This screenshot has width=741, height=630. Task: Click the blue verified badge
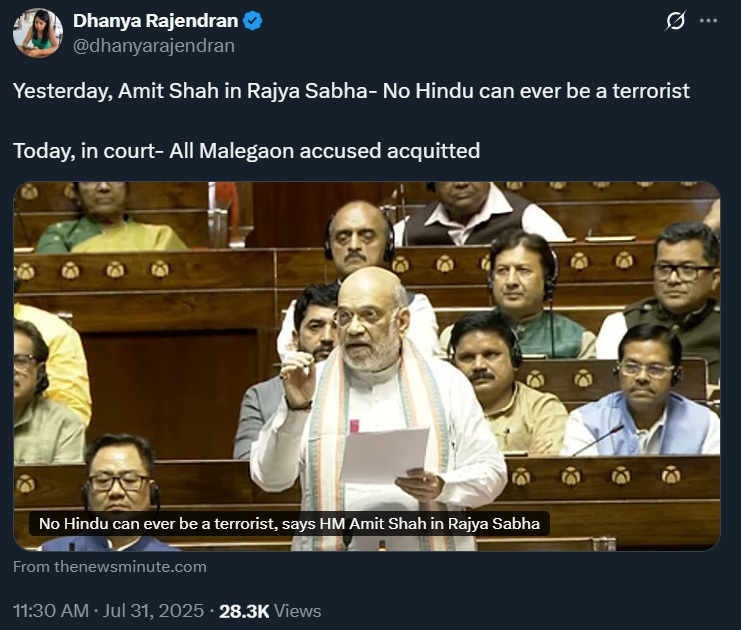[253, 21]
